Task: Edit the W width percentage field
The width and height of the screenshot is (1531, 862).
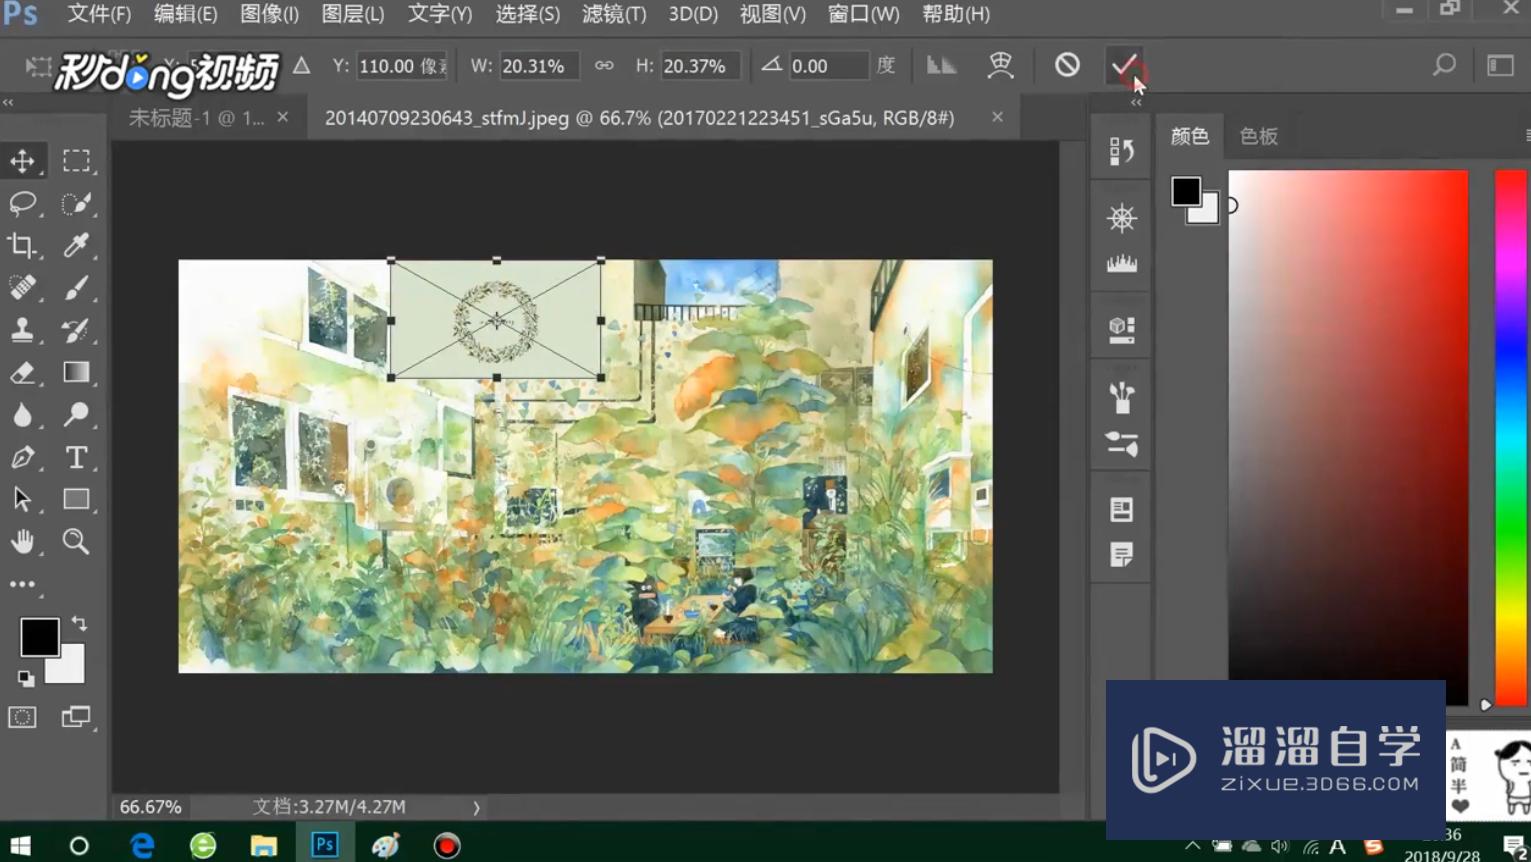Action: click(539, 66)
